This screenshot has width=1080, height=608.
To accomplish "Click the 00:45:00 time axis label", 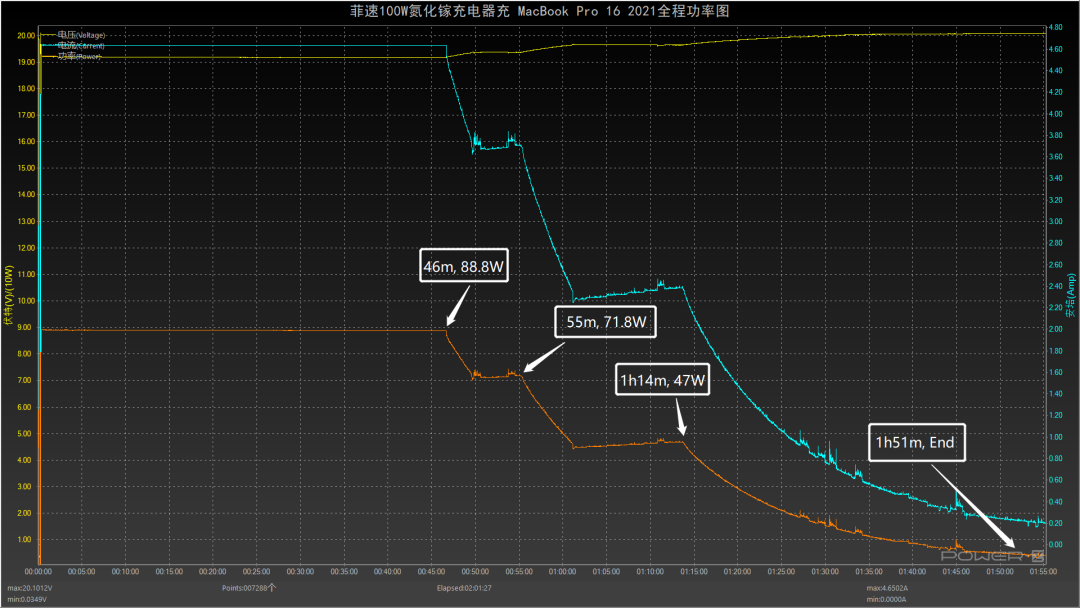I will (x=431, y=572).
